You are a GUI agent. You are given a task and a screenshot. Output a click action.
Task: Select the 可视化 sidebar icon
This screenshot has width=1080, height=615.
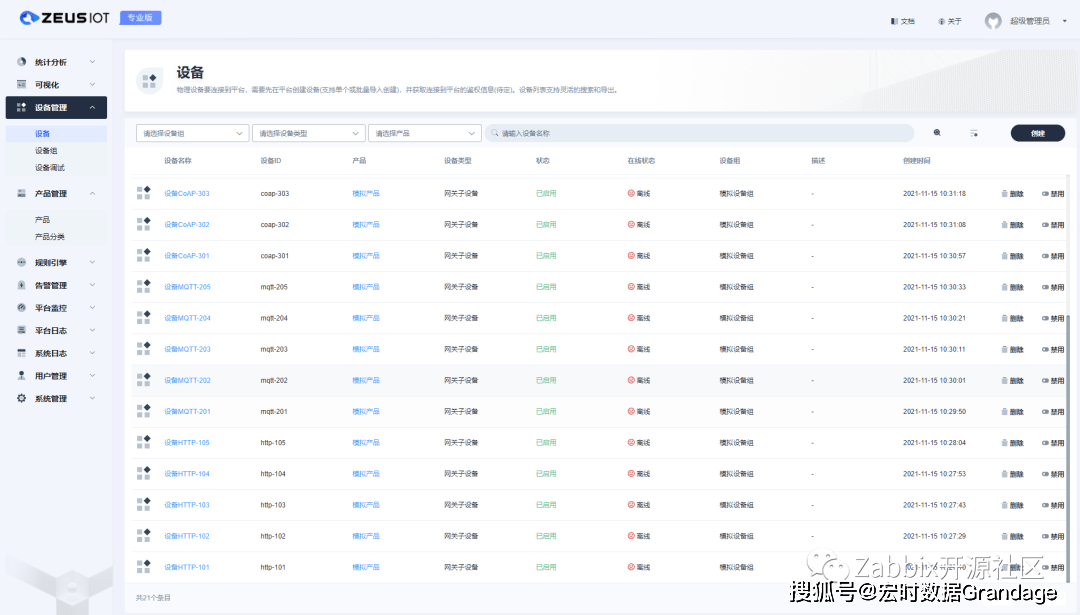coord(20,84)
